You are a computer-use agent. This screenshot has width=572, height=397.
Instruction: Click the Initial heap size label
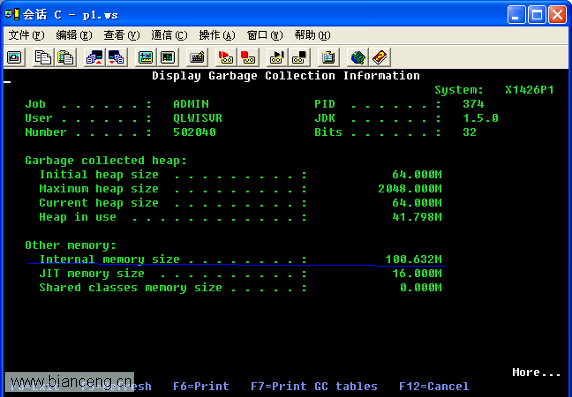pyautogui.click(x=99, y=174)
